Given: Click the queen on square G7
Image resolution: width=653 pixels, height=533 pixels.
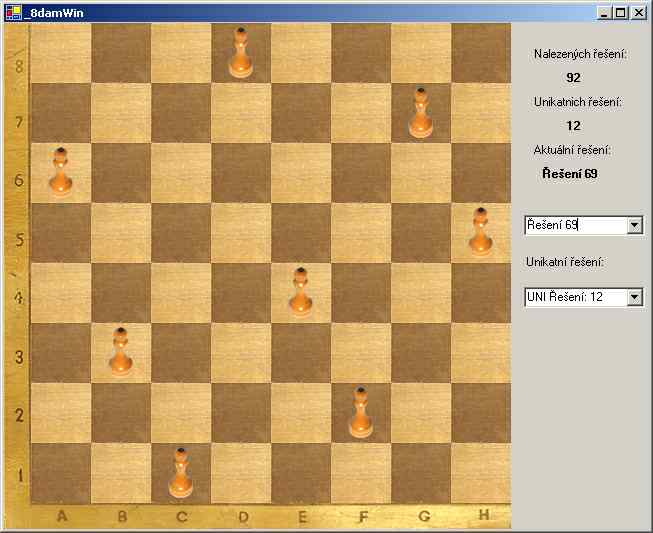Looking at the screenshot, I should point(420,112).
